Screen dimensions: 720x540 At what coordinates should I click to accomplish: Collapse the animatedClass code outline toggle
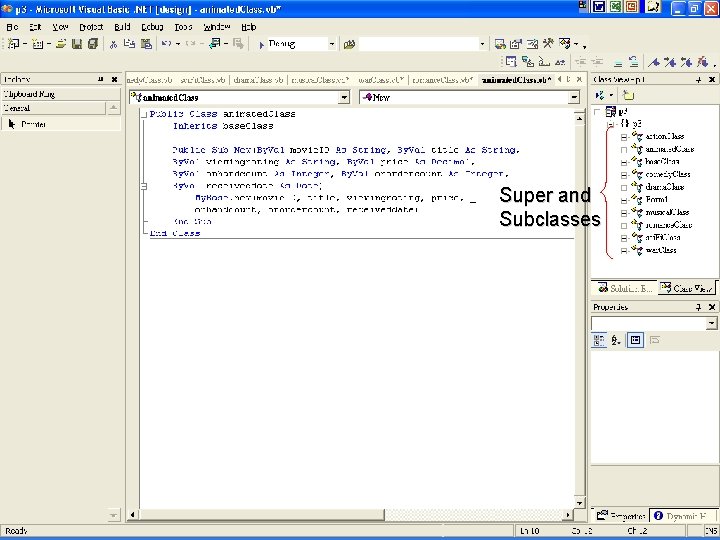tap(145, 113)
